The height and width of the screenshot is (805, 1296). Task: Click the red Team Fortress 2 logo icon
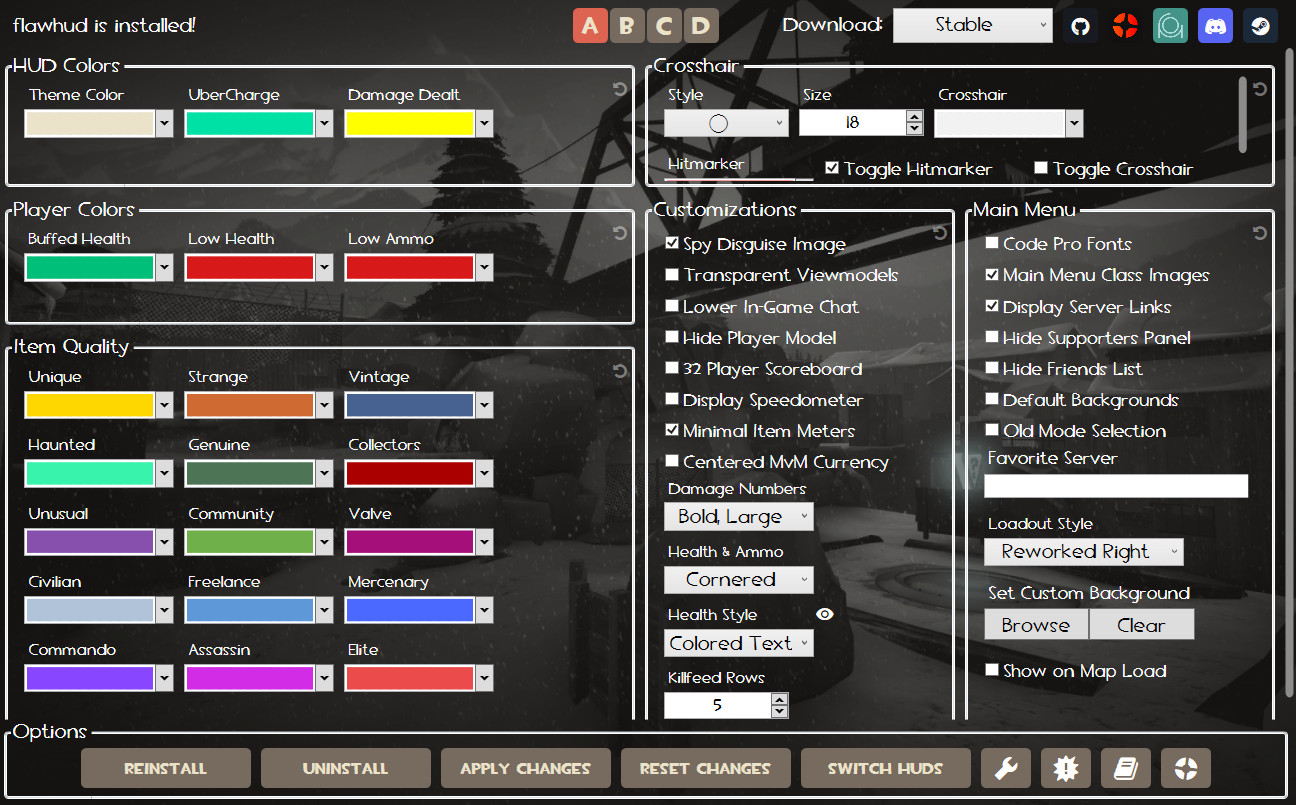(x=1125, y=25)
